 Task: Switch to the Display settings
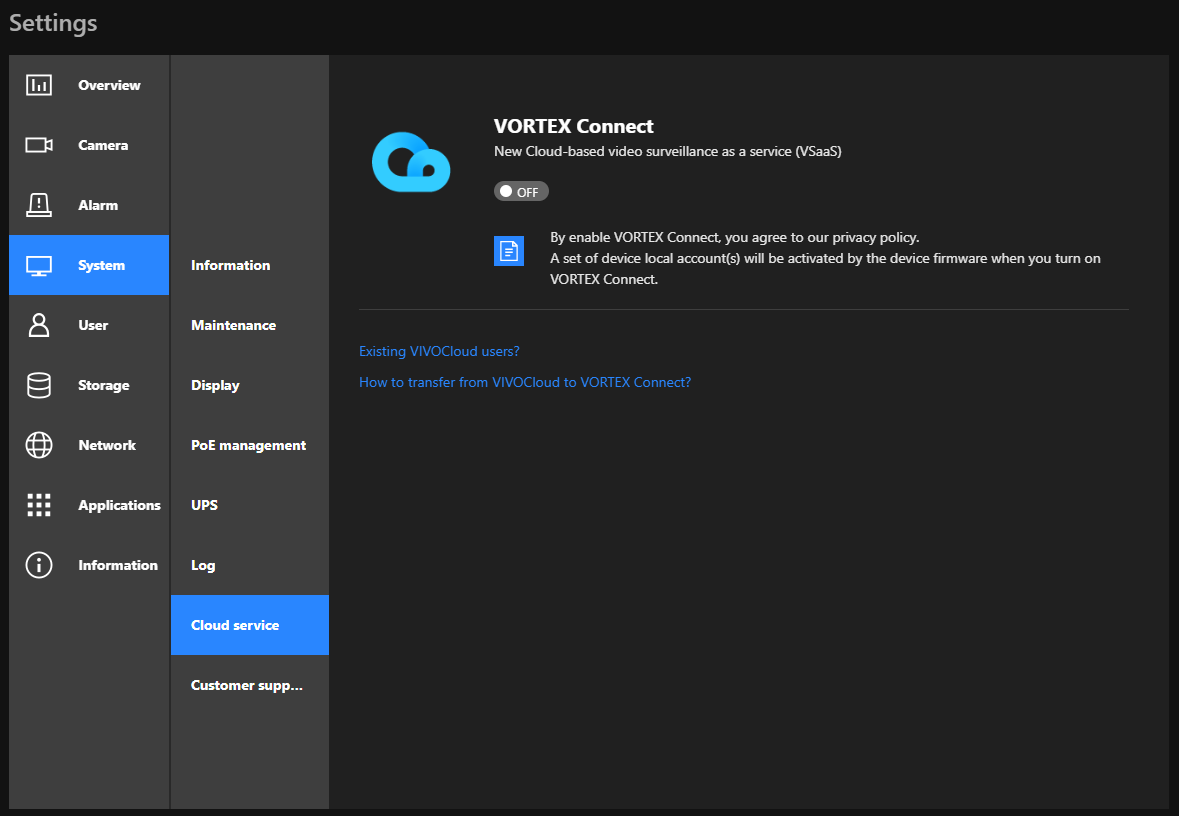coord(214,385)
